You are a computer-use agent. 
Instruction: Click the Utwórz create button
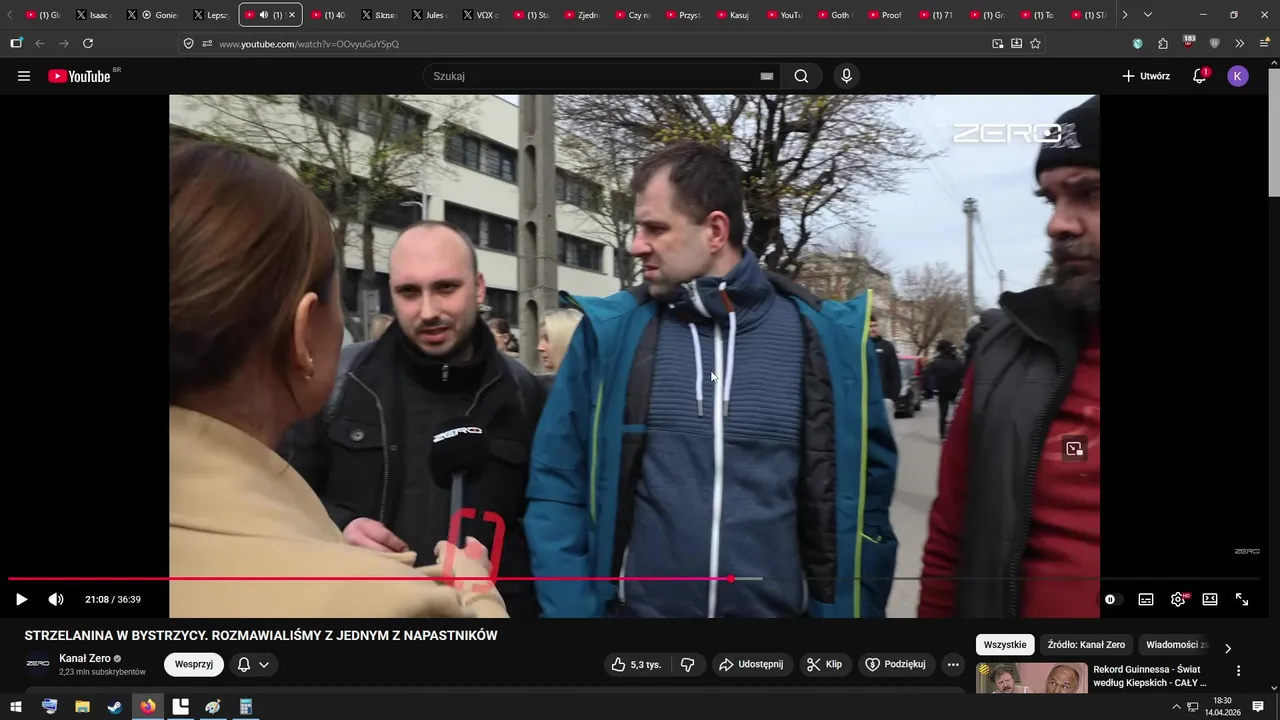1146,76
